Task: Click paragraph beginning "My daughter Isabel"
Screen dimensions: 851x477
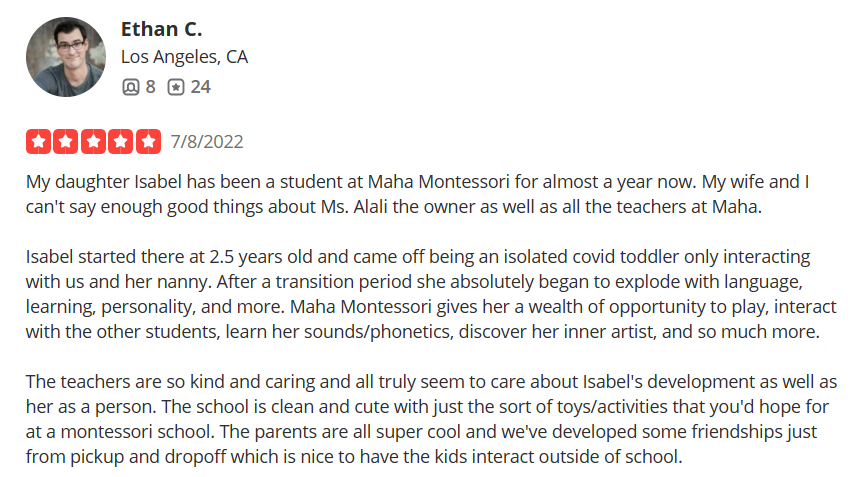Action: point(417,194)
